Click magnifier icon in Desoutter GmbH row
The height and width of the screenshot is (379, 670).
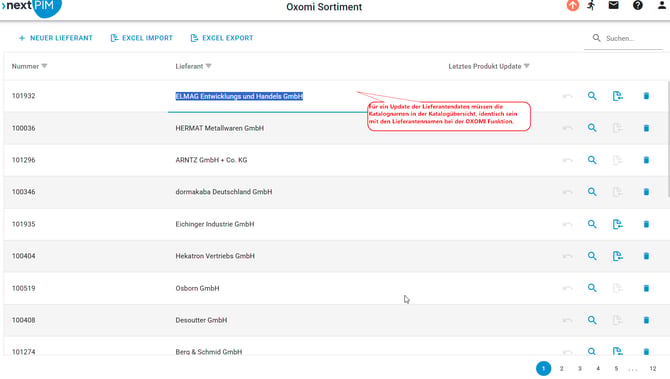tap(592, 320)
